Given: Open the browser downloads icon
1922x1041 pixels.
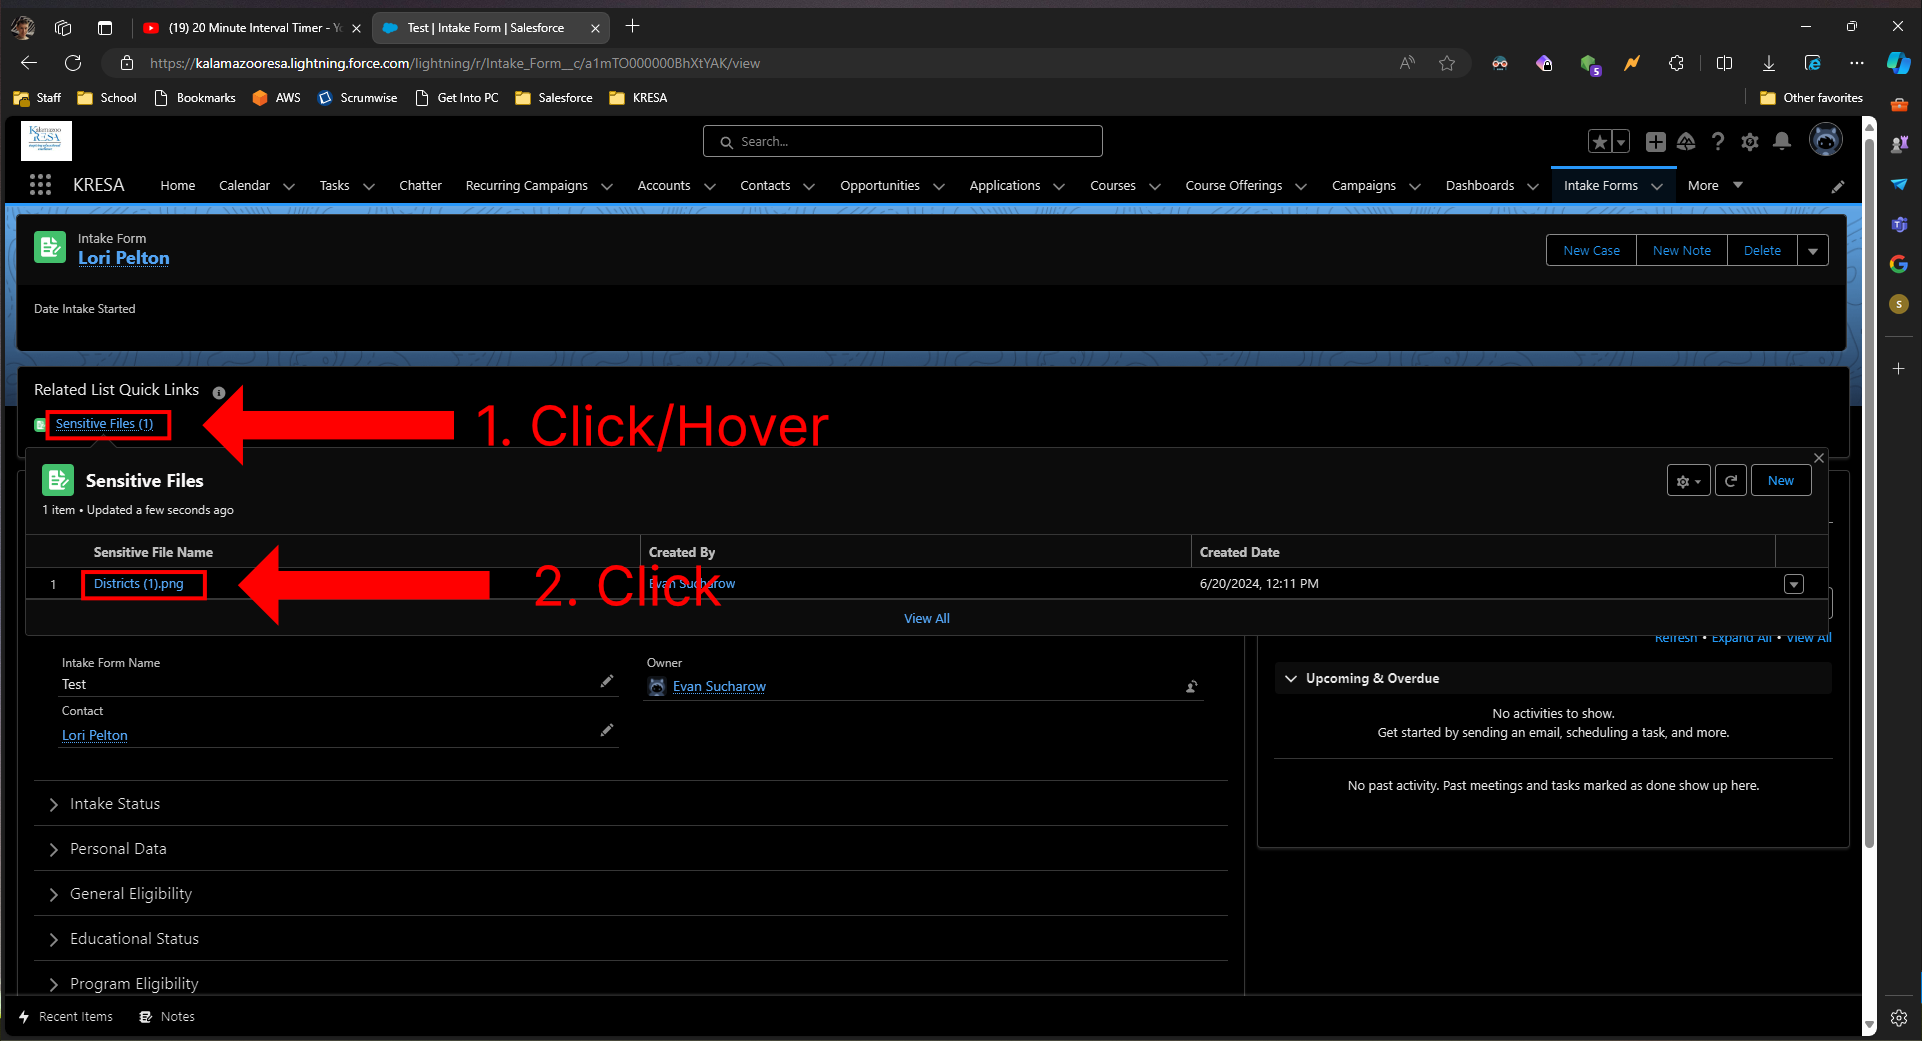Looking at the screenshot, I should point(1769,63).
